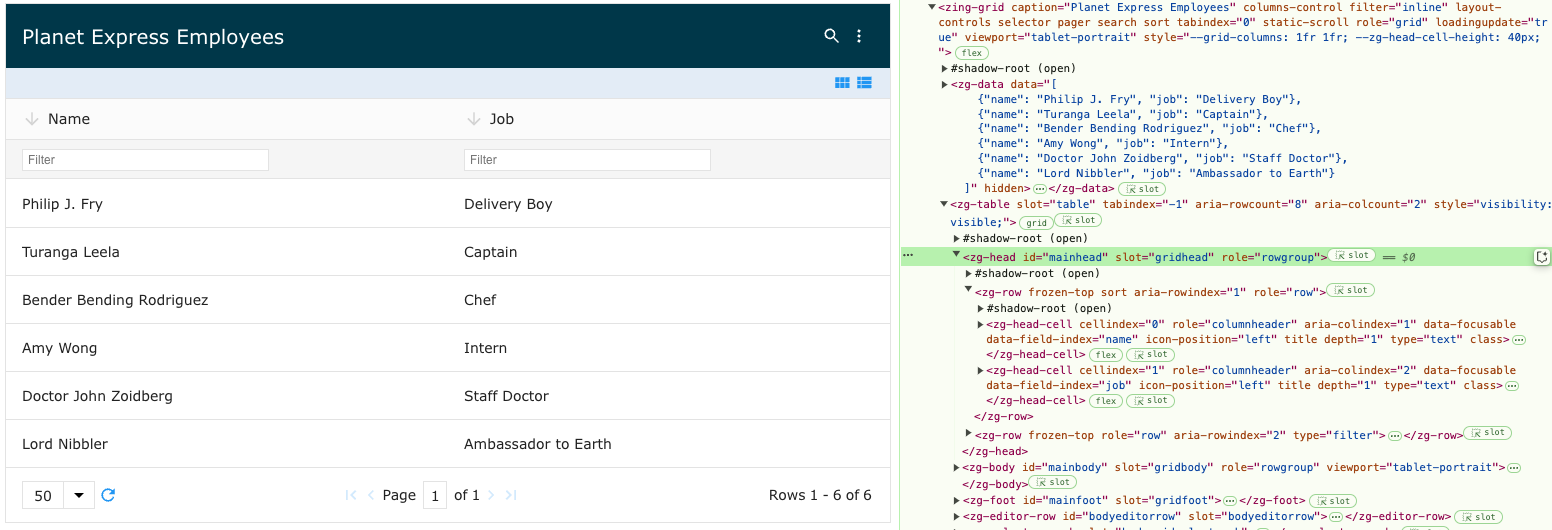Sort the Job column with arrow icon
Screen dimensions: 1552x530
(x=473, y=119)
